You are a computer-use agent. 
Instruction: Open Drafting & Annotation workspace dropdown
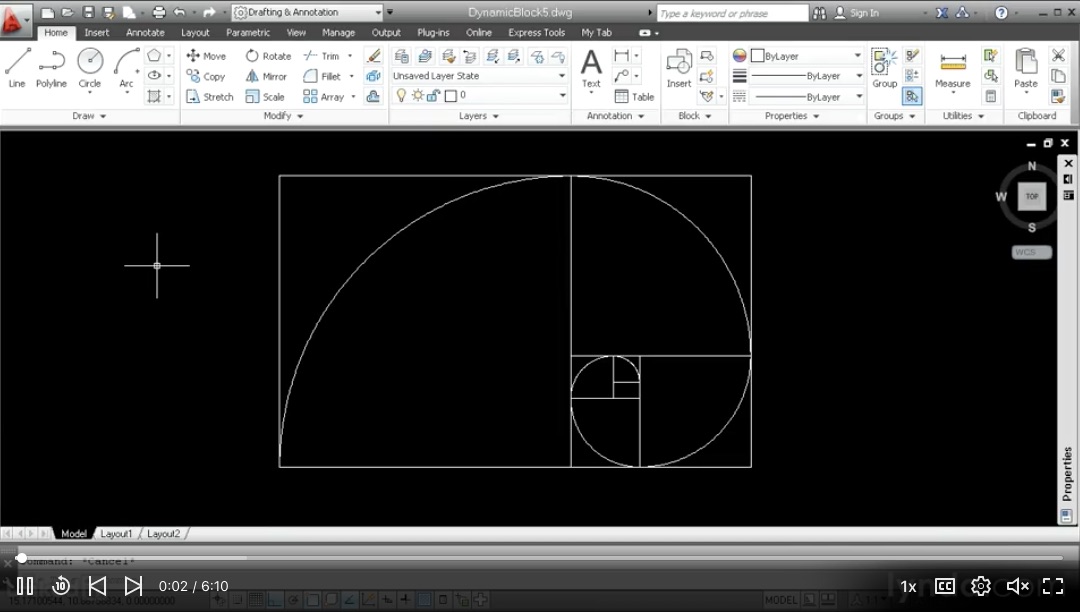tap(307, 12)
